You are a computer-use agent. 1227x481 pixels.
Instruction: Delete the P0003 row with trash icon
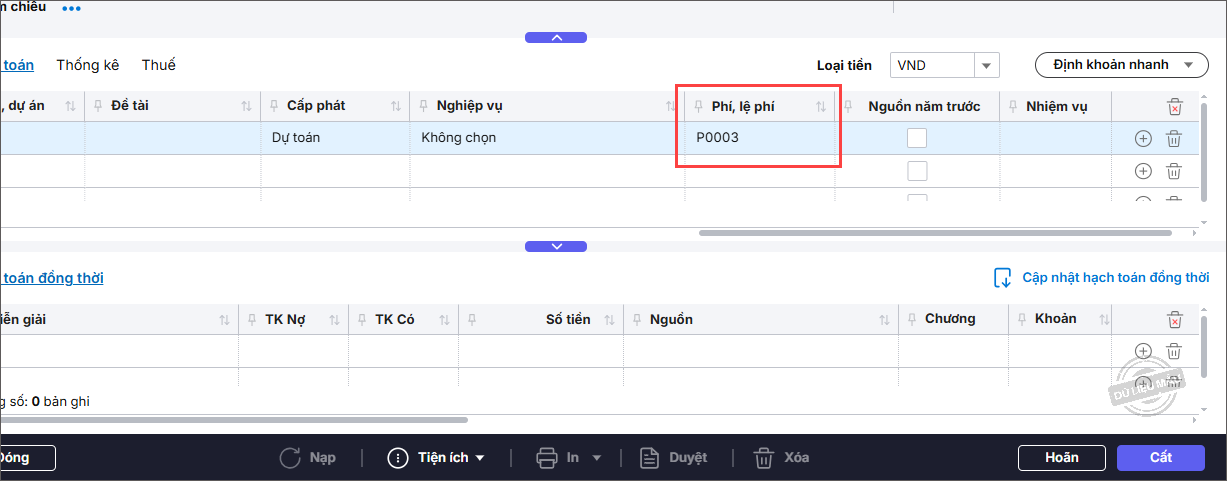pos(1175,139)
